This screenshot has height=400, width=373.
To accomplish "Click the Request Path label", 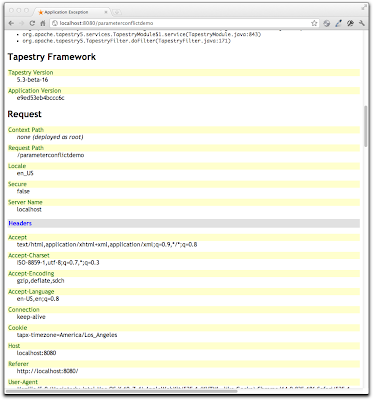I will coord(26,148).
